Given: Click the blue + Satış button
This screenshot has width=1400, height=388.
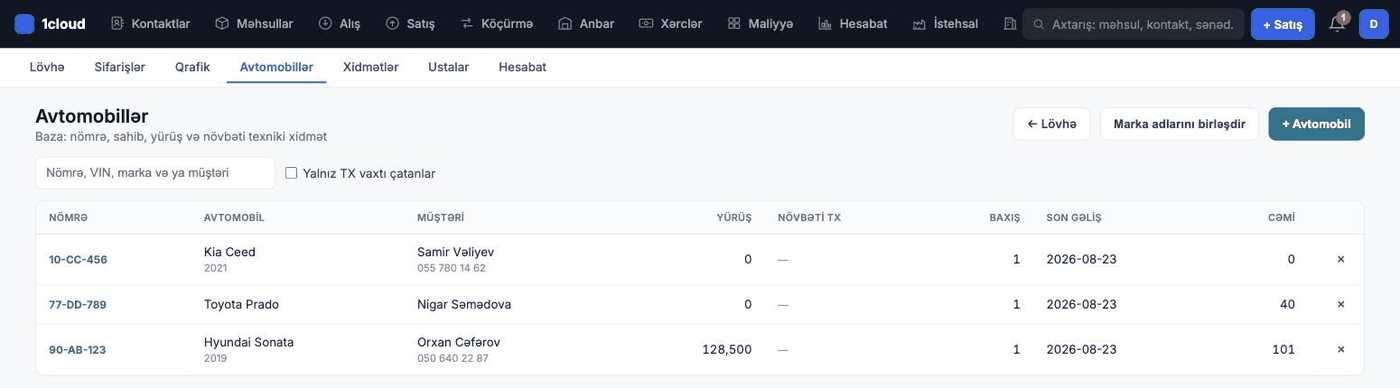Looking at the screenshot, I should (x=1282, y=24).
